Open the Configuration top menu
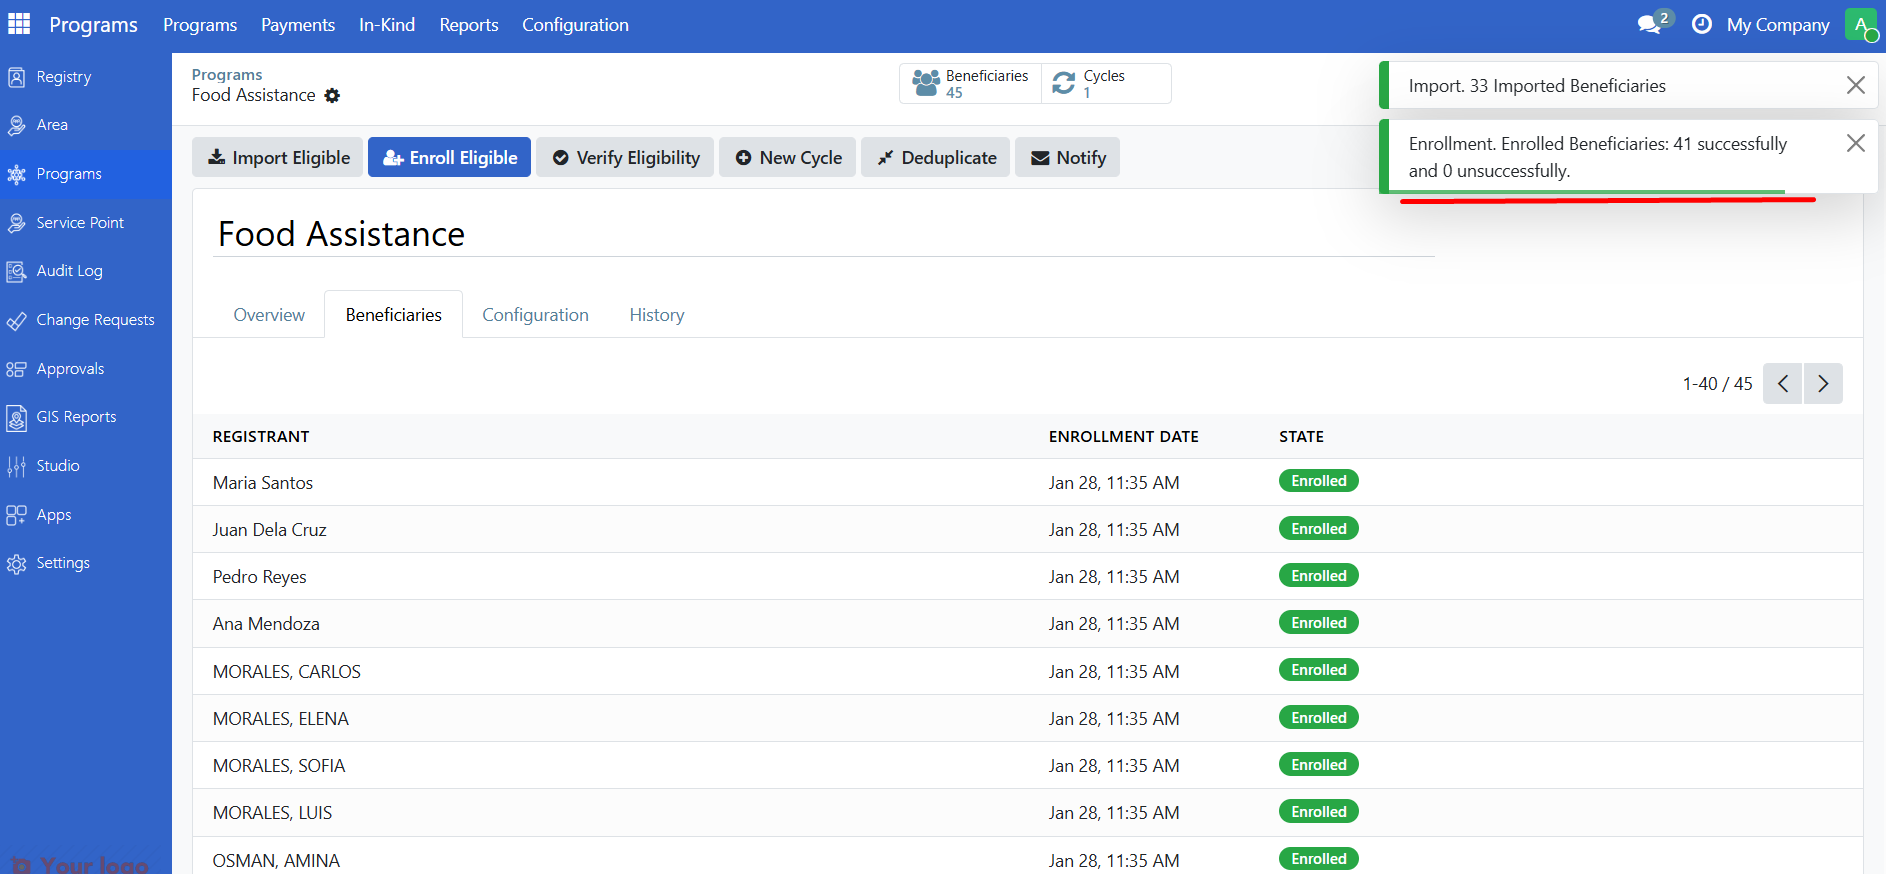This screenshot has height=874, width=1886. (575, 25)
